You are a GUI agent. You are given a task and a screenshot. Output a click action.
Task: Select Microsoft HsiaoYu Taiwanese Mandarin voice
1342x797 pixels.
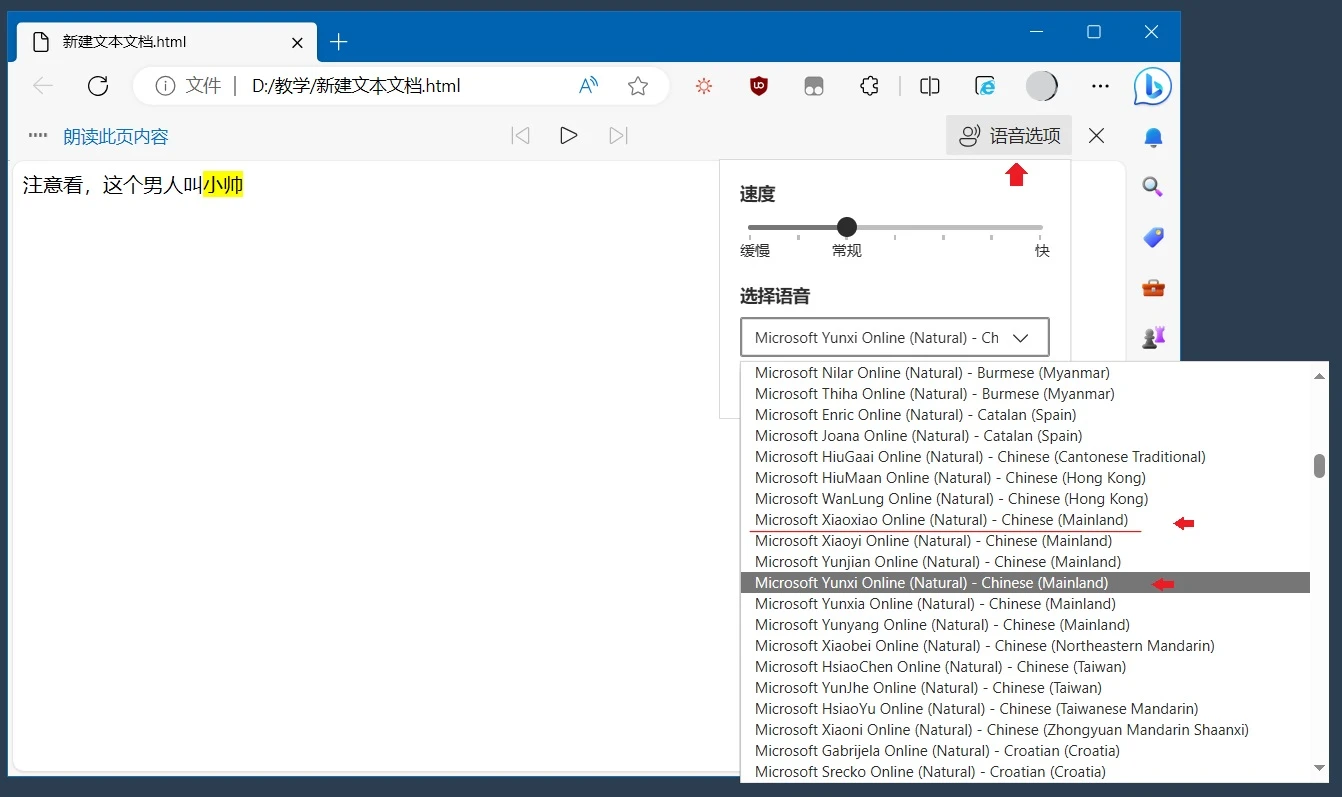pyautogui.click(x=1025, y=709)
